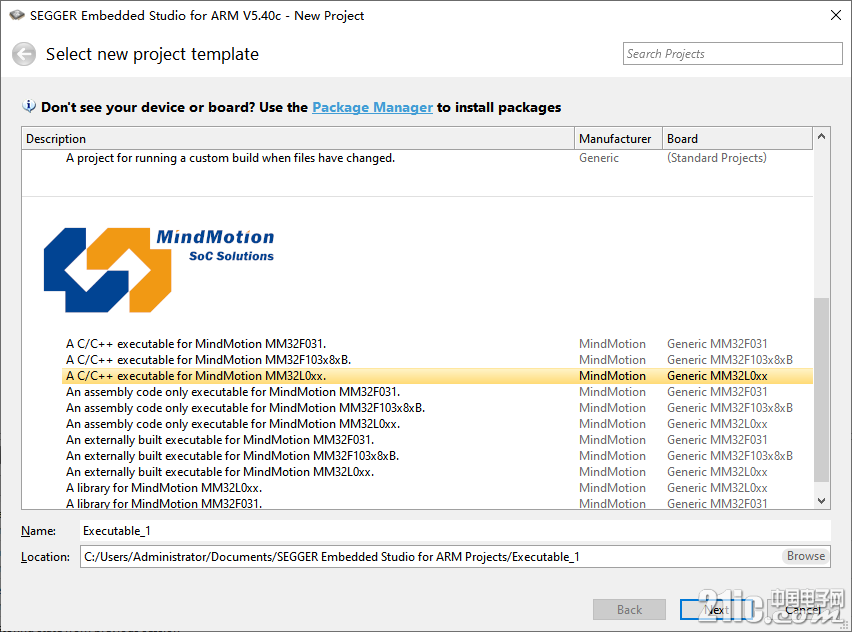Open the Package Manager link
Image resolution: width=852 pixels, height=632 pixels.
(x=372, y=107)
